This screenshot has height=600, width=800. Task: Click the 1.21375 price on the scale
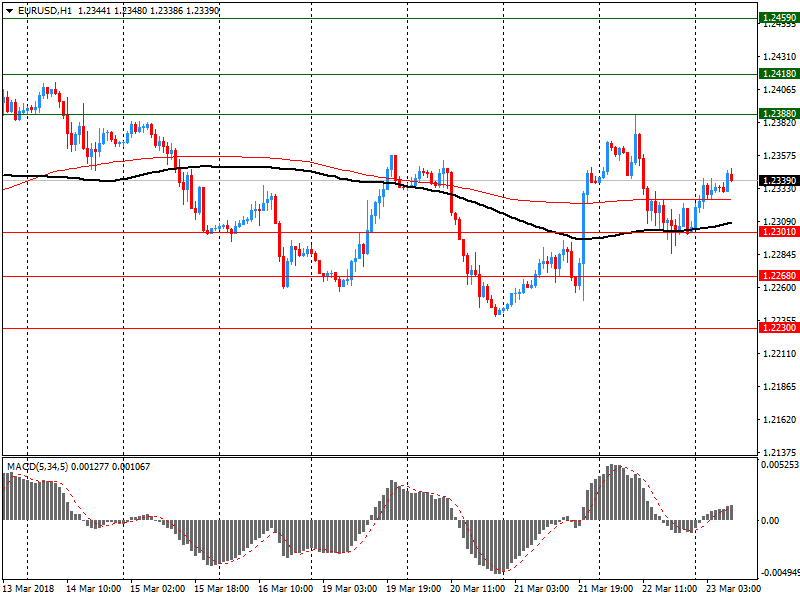tap(779, 452)
